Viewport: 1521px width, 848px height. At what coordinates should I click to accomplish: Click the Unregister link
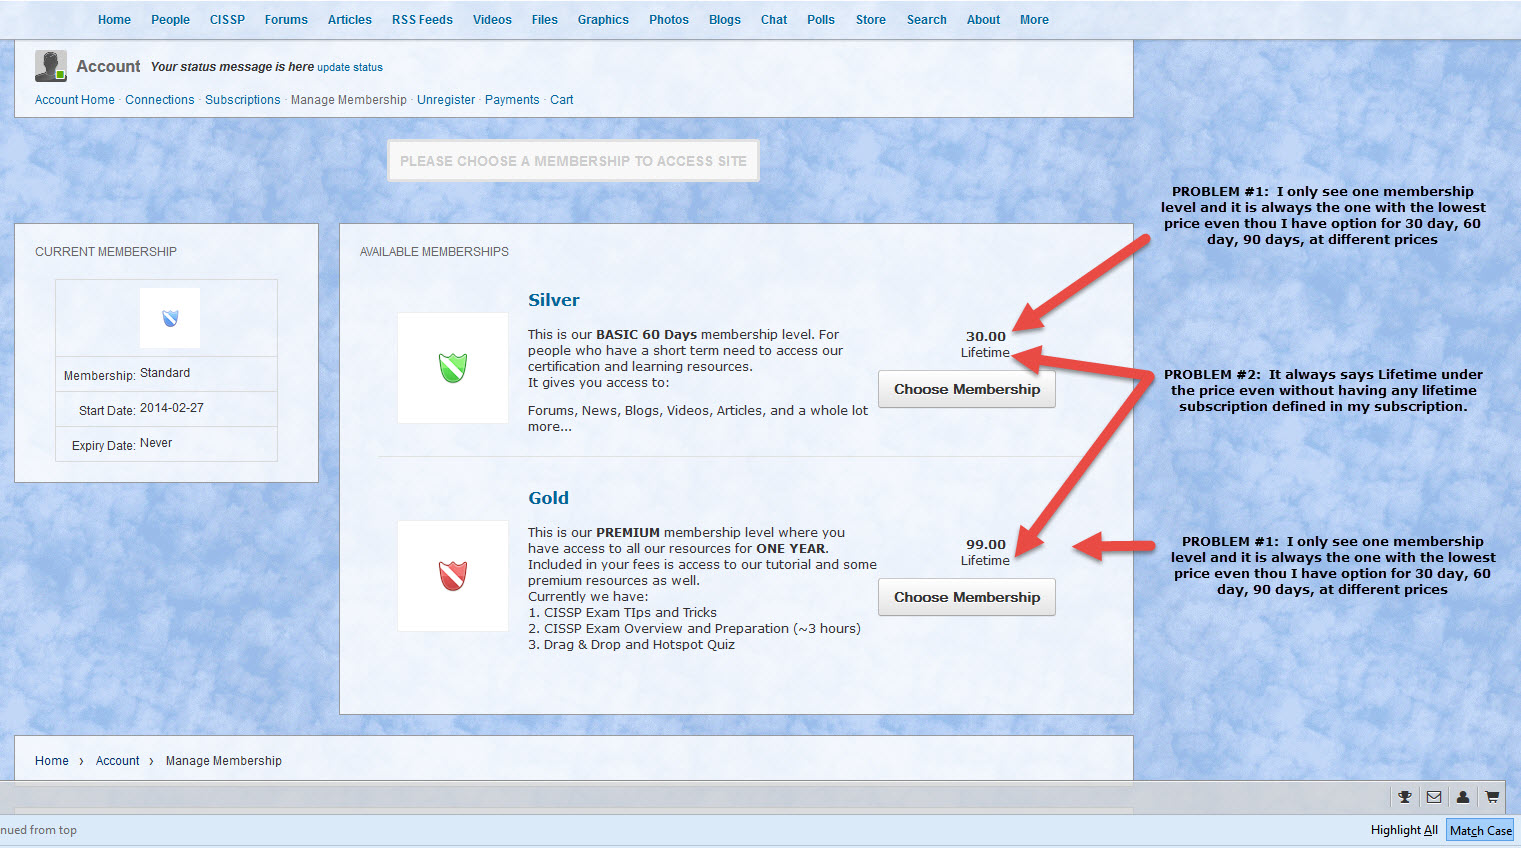[446, 100]
